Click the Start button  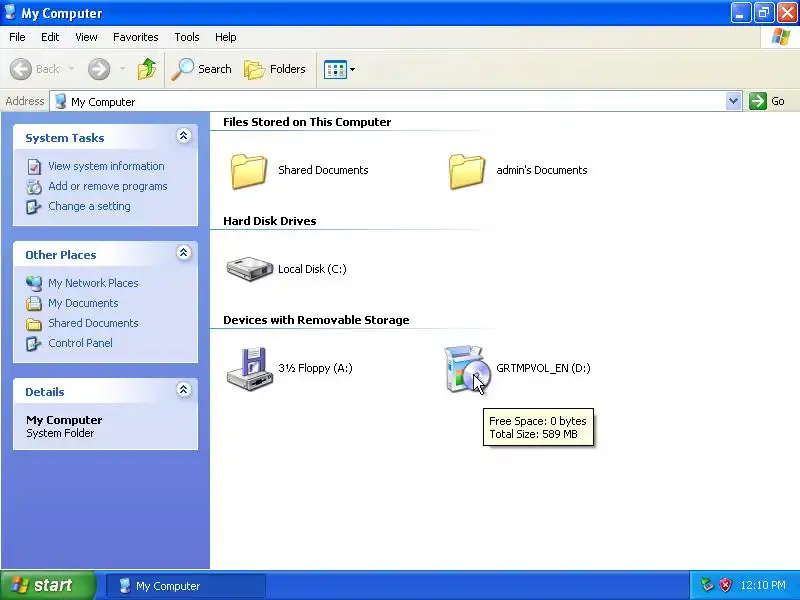click(x=48, y=585)
